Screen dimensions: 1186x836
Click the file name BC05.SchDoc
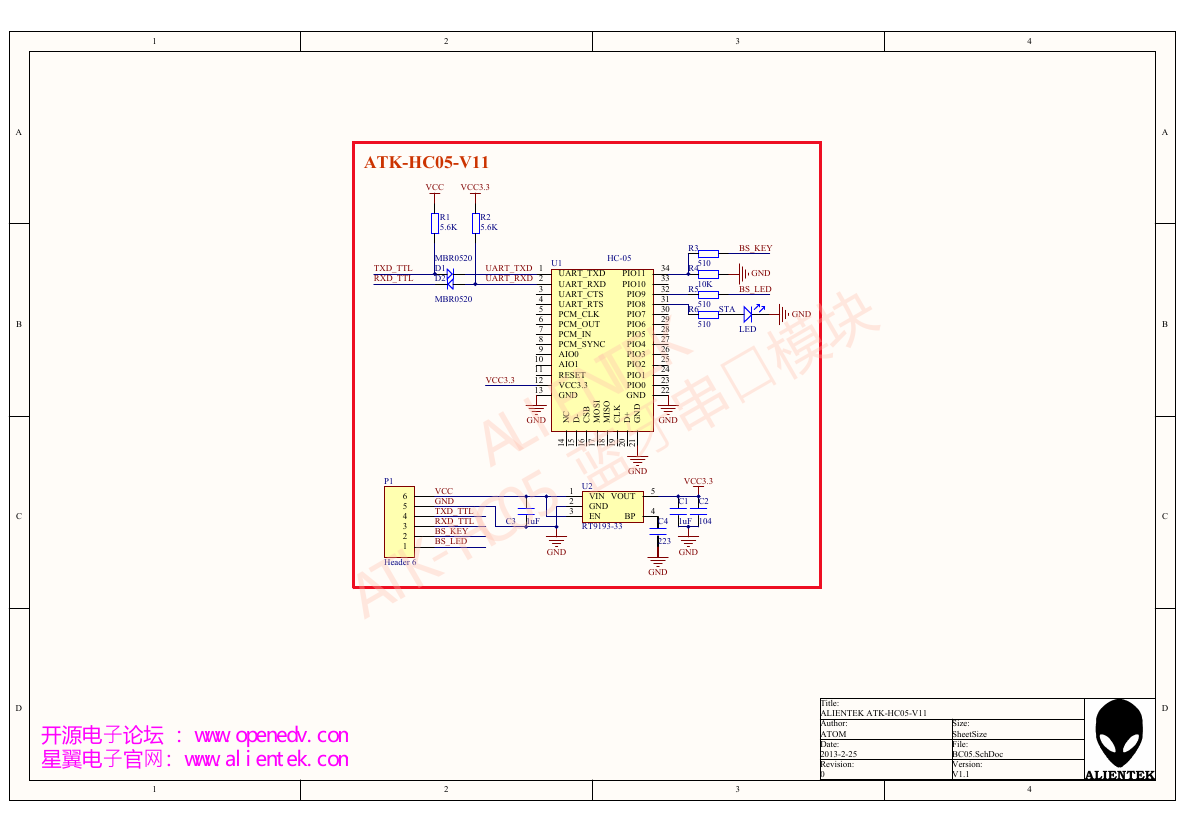[977, 754]
